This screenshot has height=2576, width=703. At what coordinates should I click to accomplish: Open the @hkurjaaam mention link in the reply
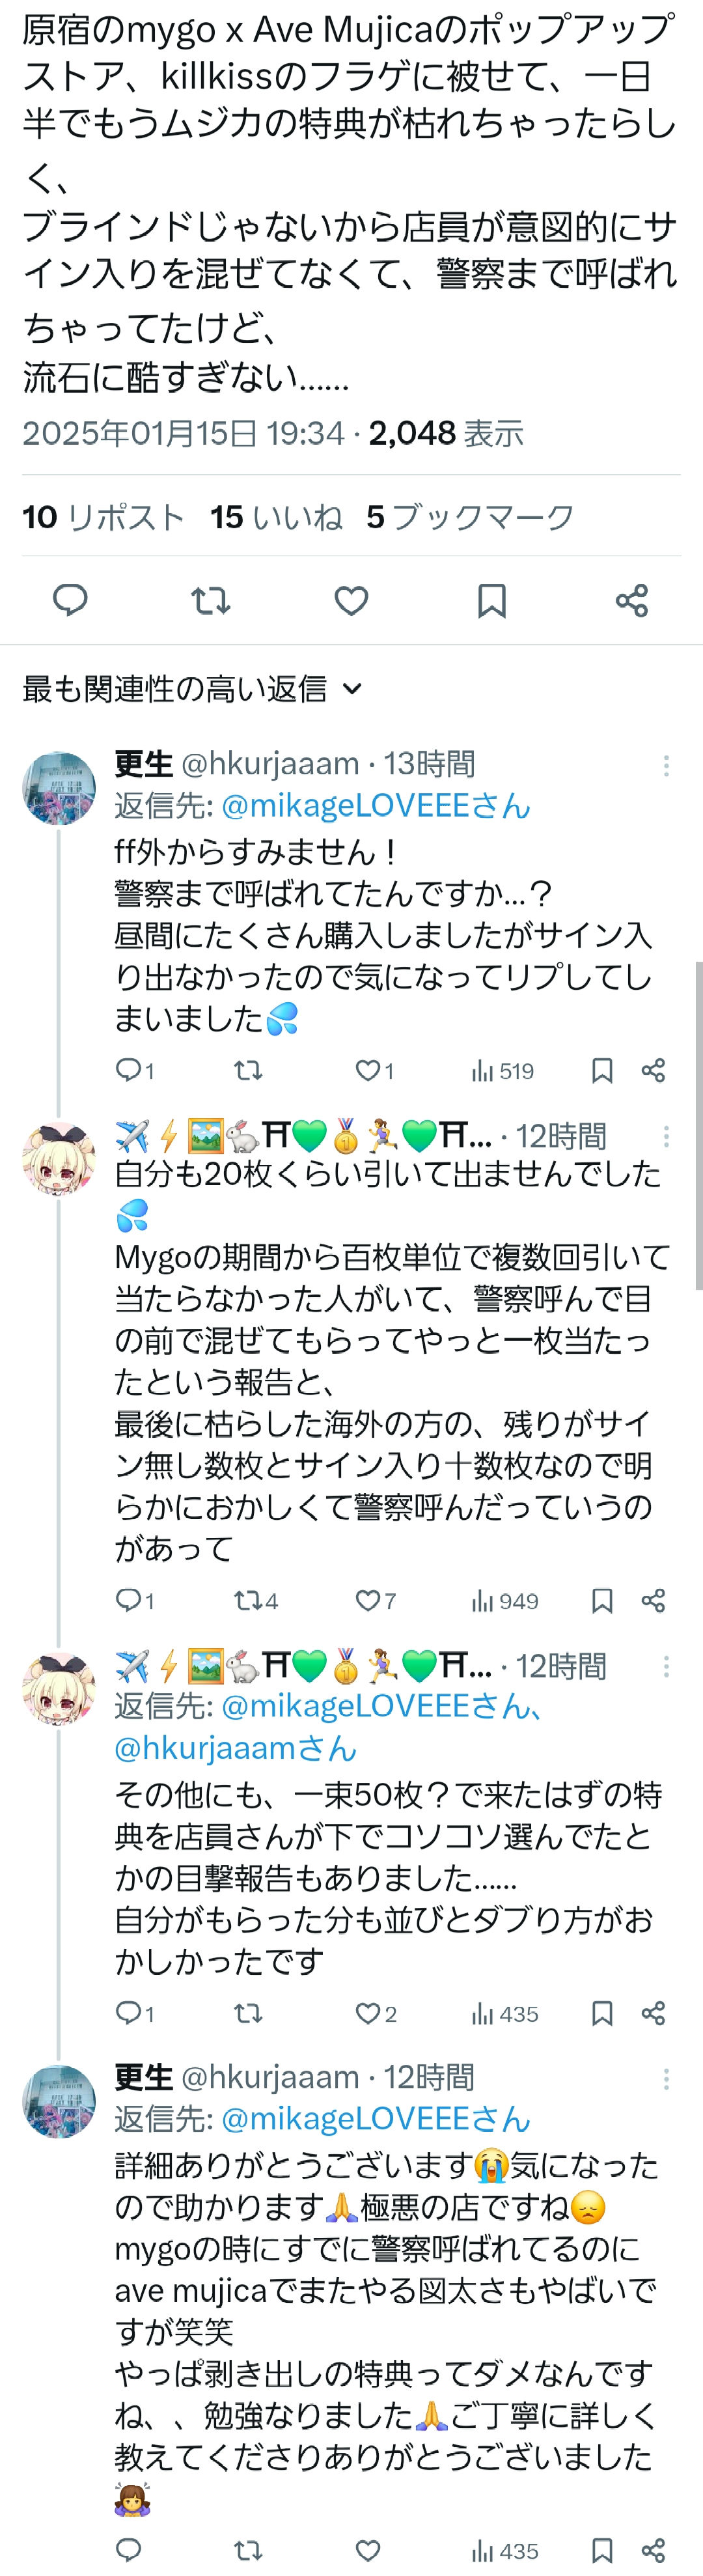coord(235,1748)
